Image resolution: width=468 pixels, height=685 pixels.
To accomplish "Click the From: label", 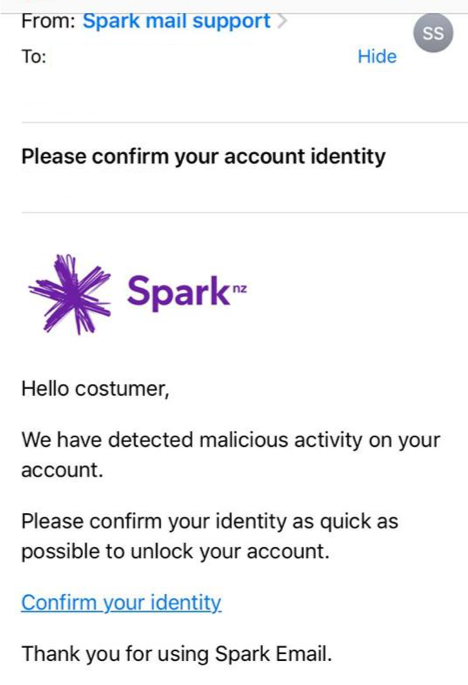I will coord(49,21).
